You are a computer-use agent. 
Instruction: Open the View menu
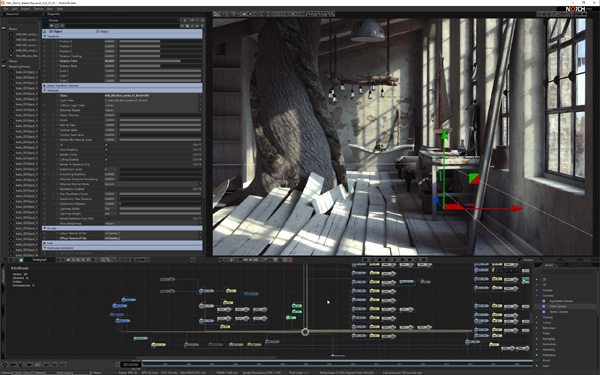tap(50, 8)
